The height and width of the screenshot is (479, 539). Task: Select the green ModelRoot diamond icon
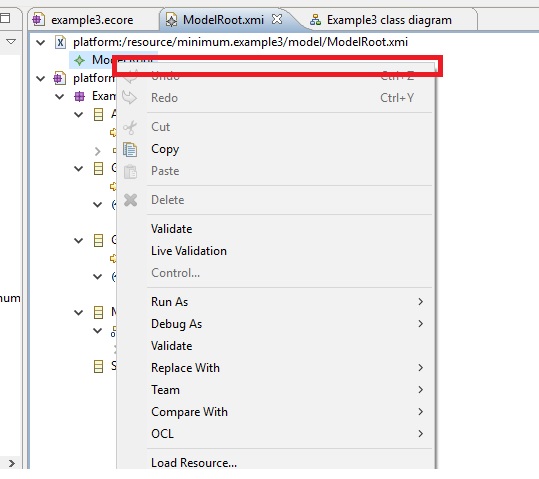click(x=79, y=61)
